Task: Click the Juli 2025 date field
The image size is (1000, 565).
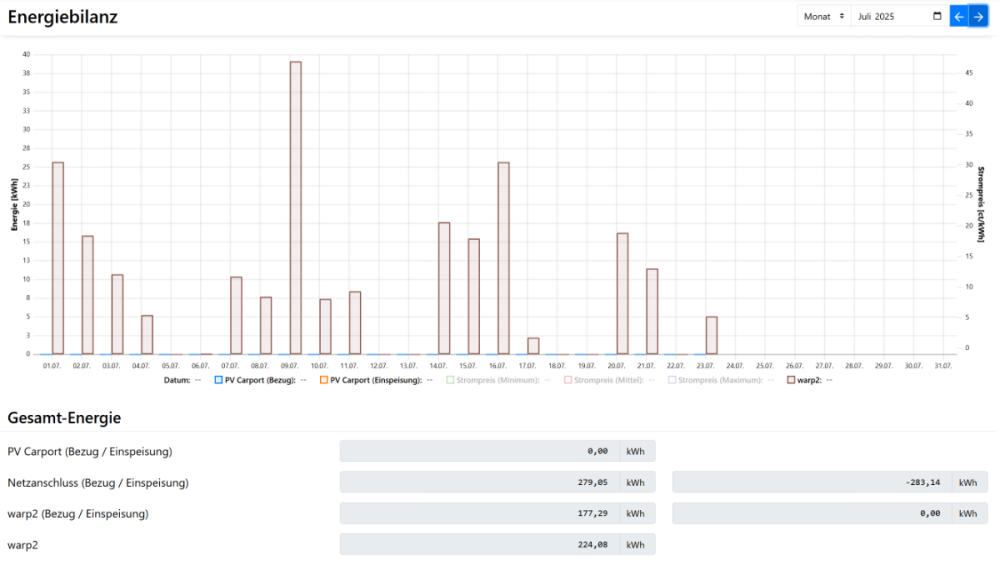Action: tap(890, 17)
